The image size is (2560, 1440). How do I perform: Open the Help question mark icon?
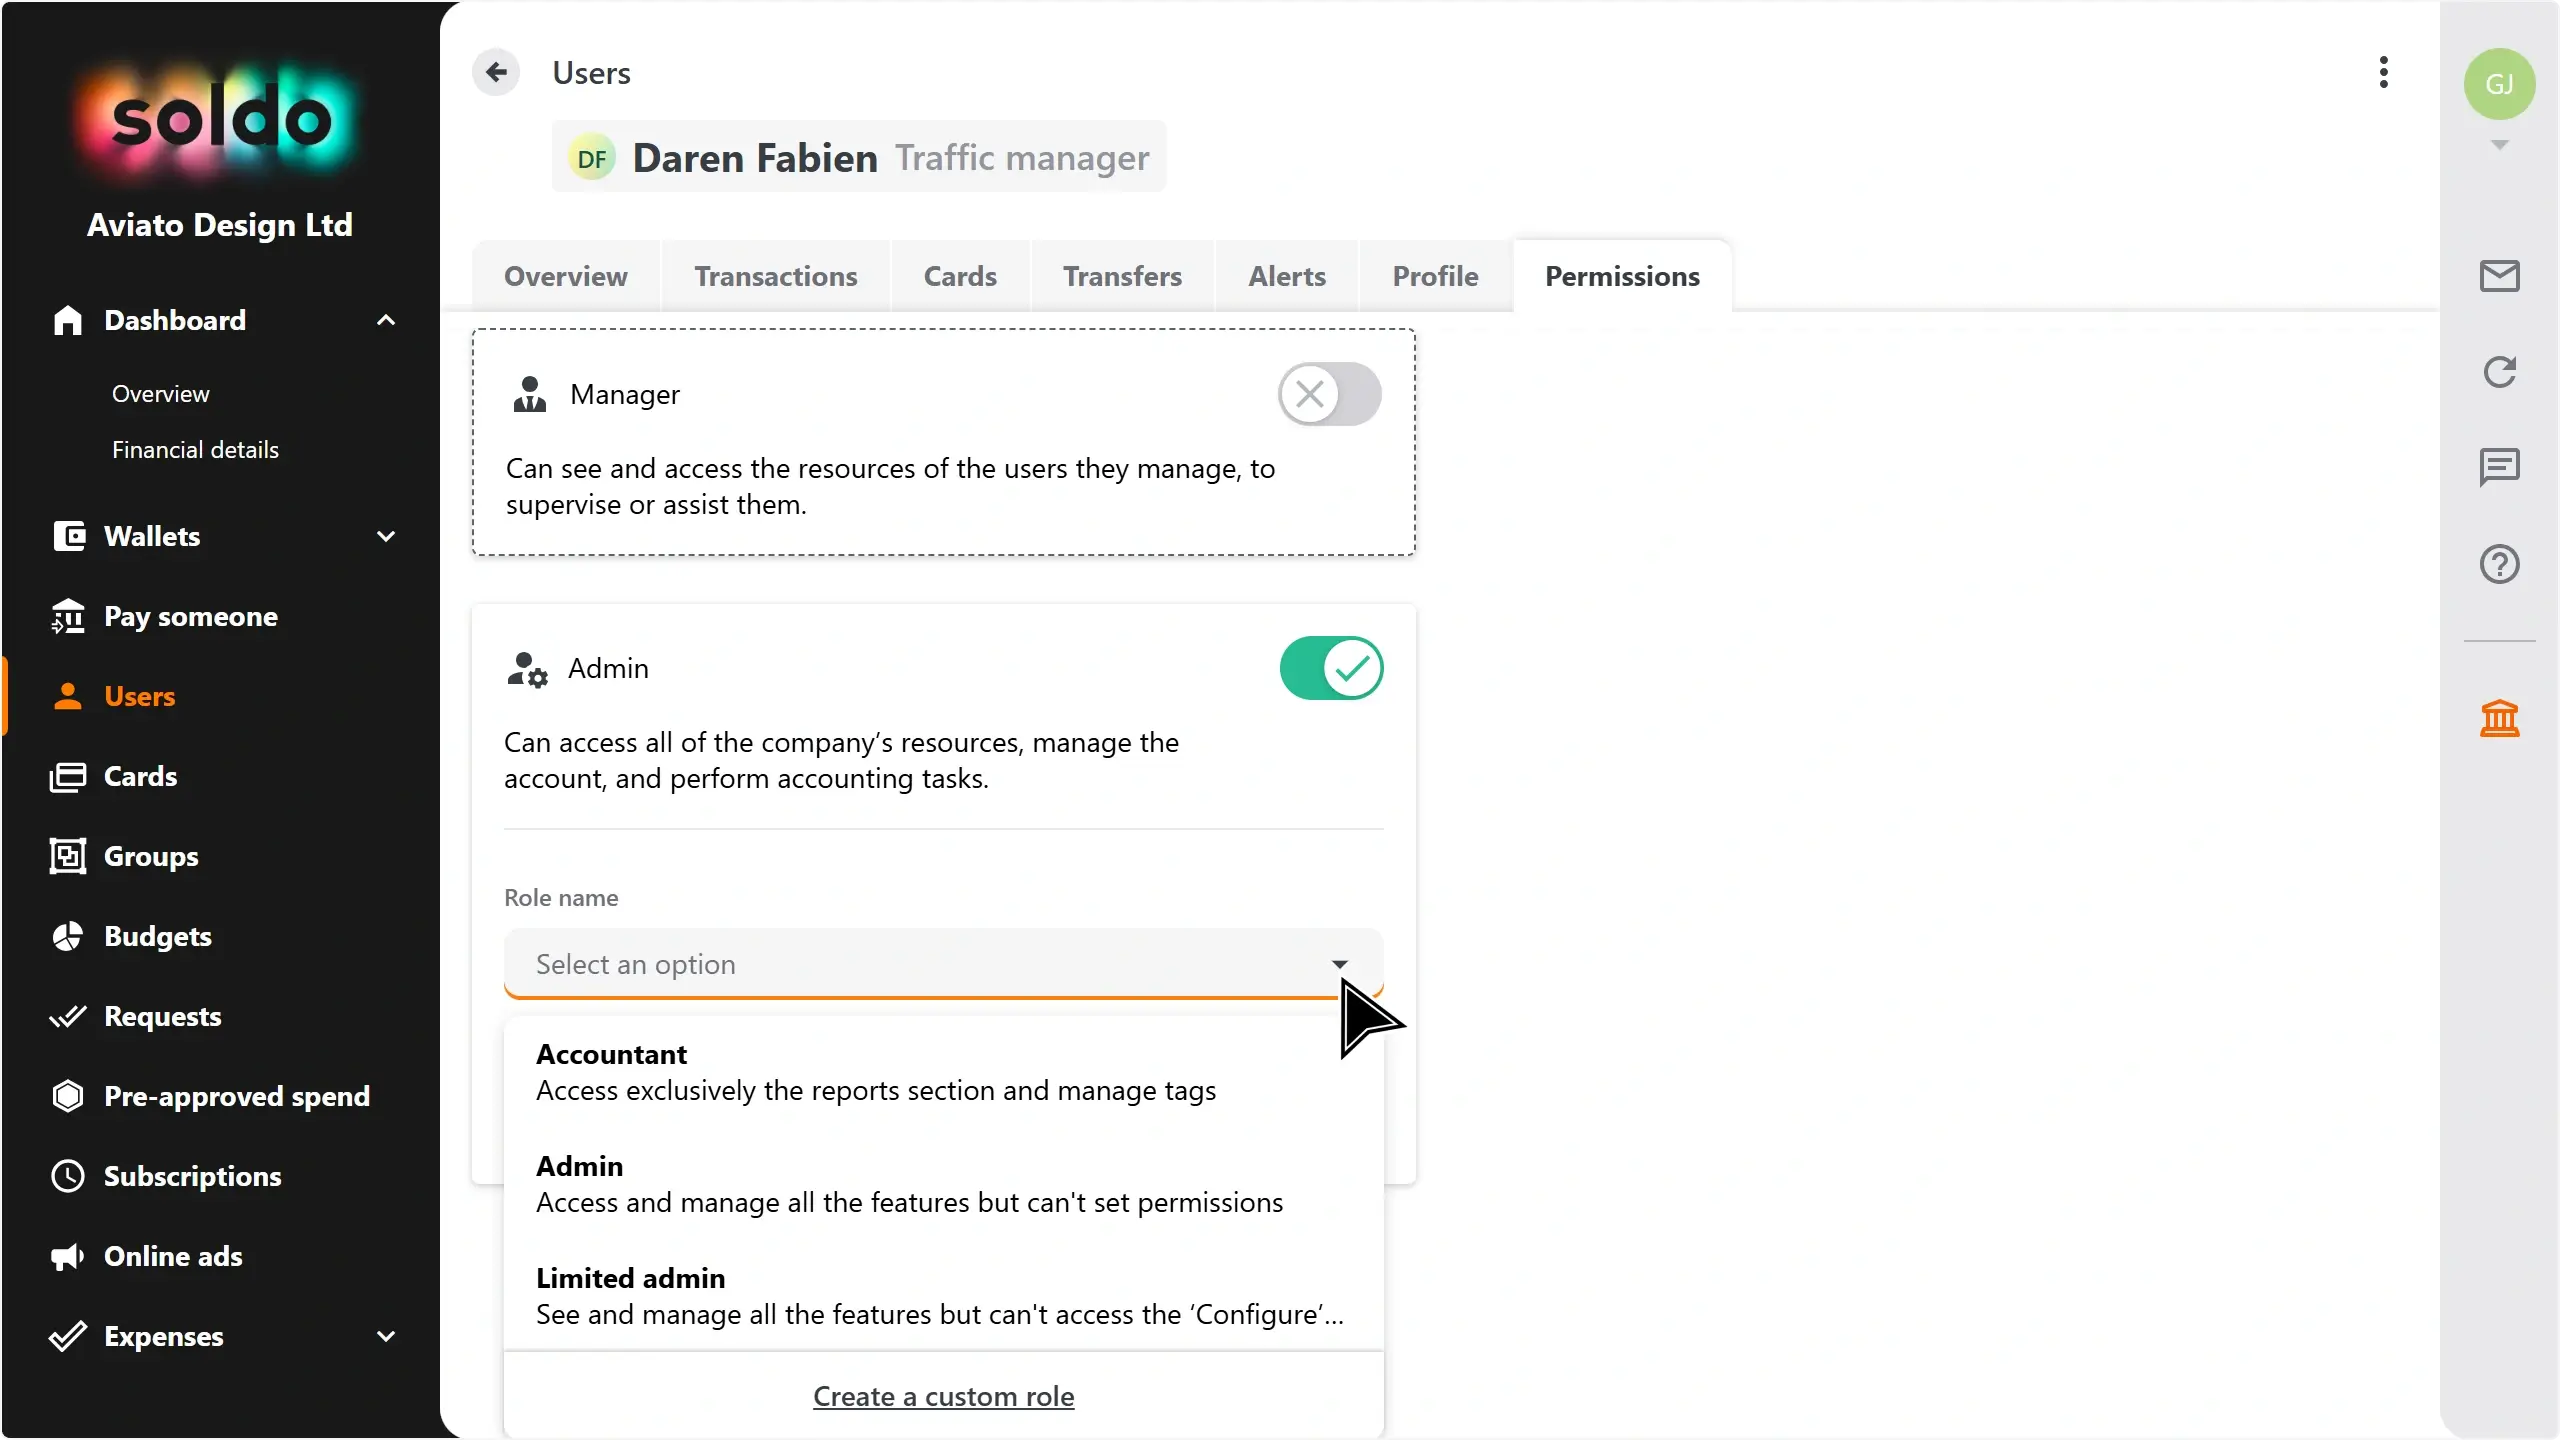click(2499, 565)
